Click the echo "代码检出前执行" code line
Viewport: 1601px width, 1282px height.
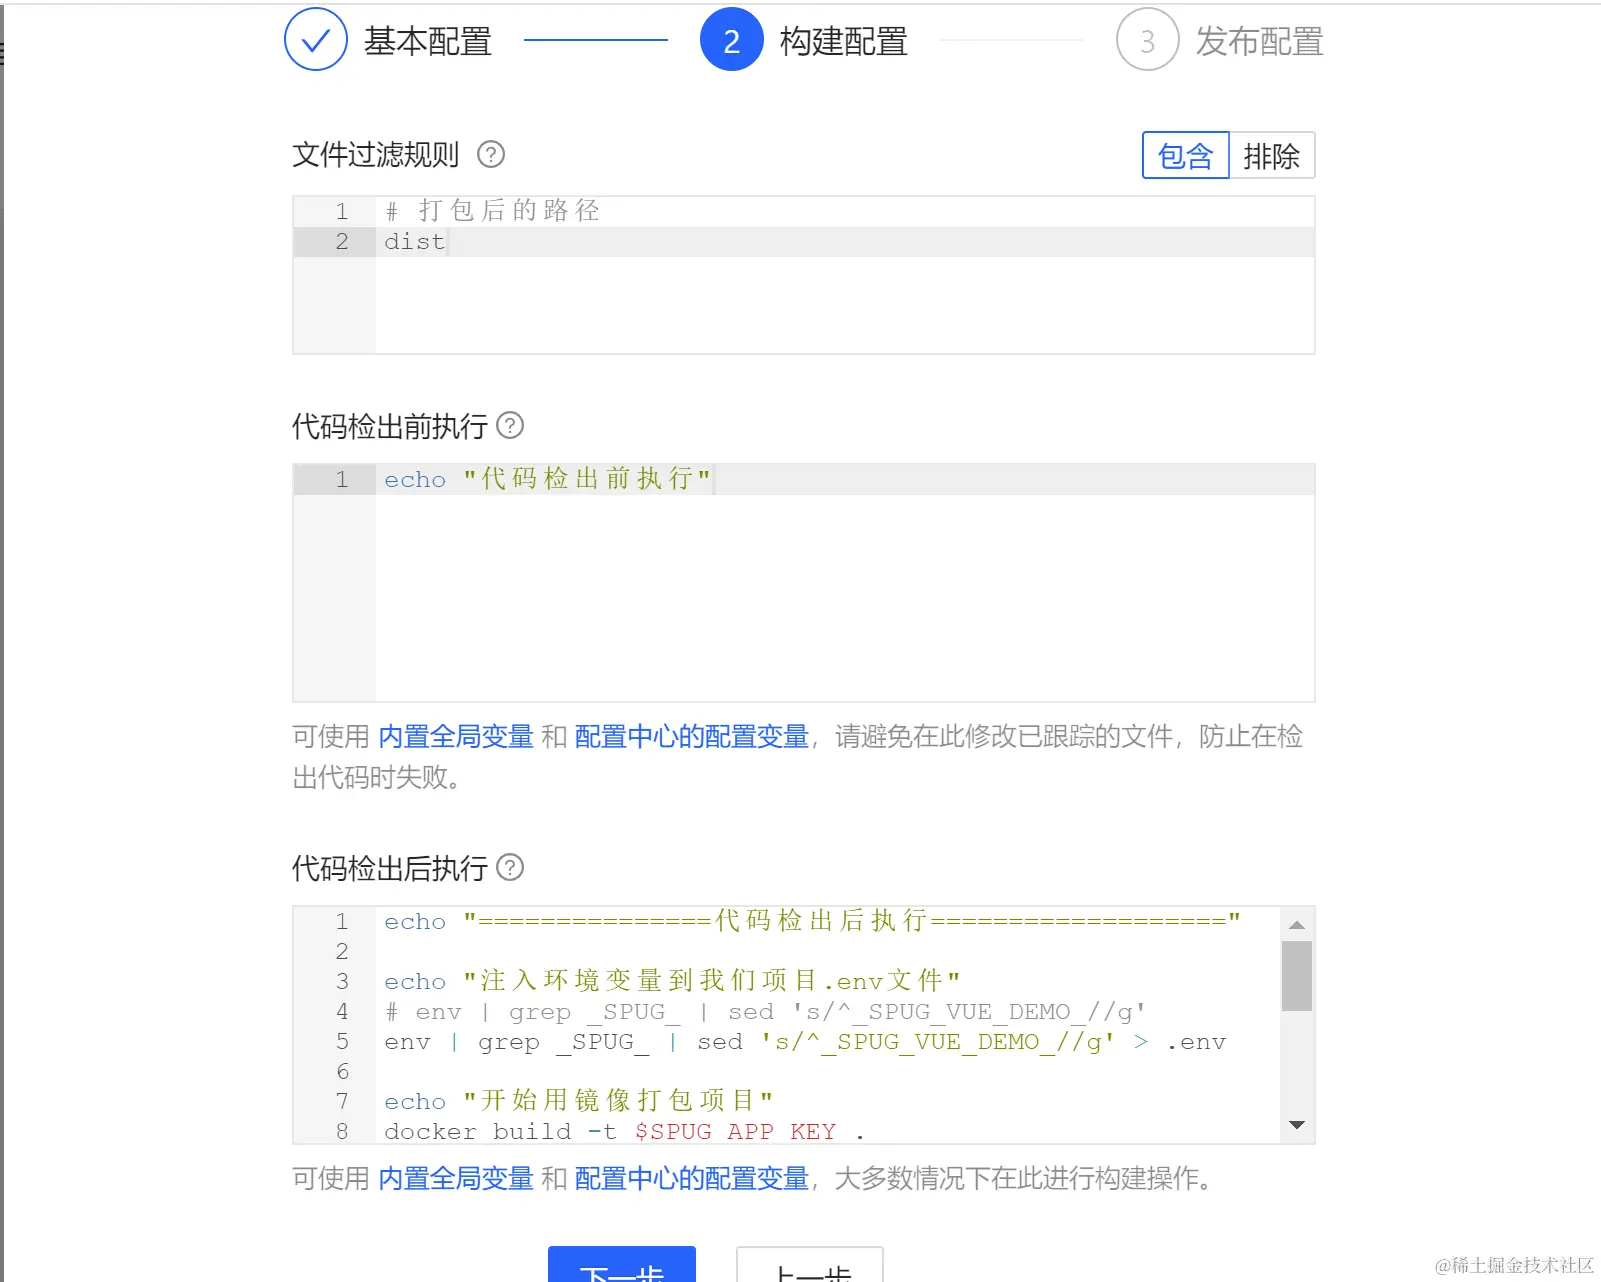tap(548, 479)
